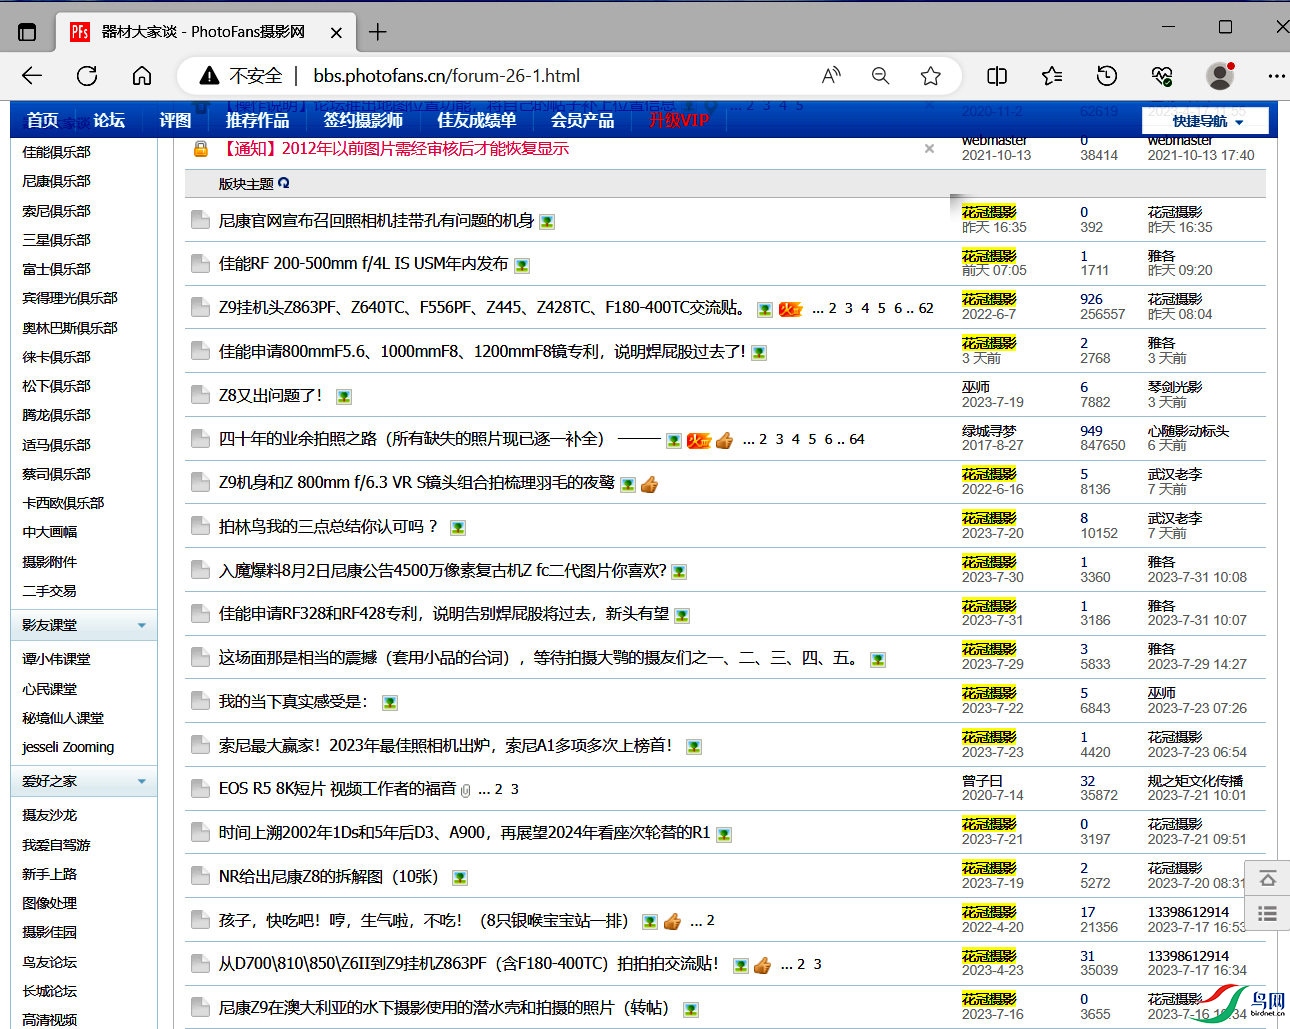1290x1029 pixels.
Task: Dismiss the 2012年以前图片 notice row
Action: (929, 149)
